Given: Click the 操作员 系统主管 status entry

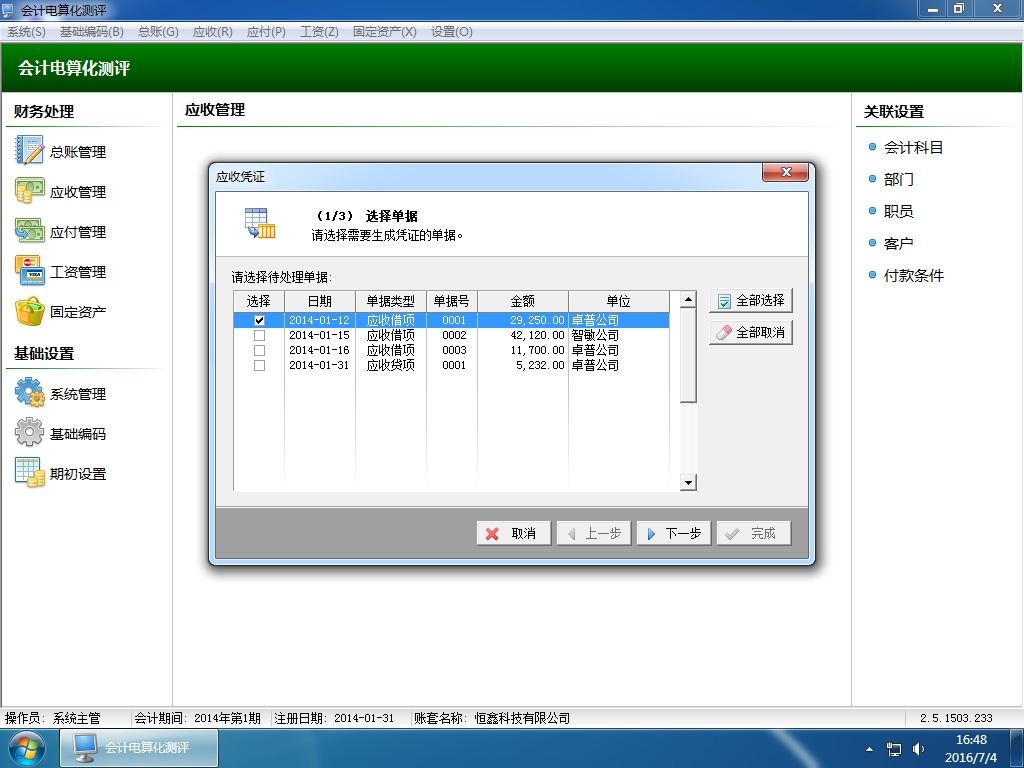Looking at the screenshot, I should point(52,718).
